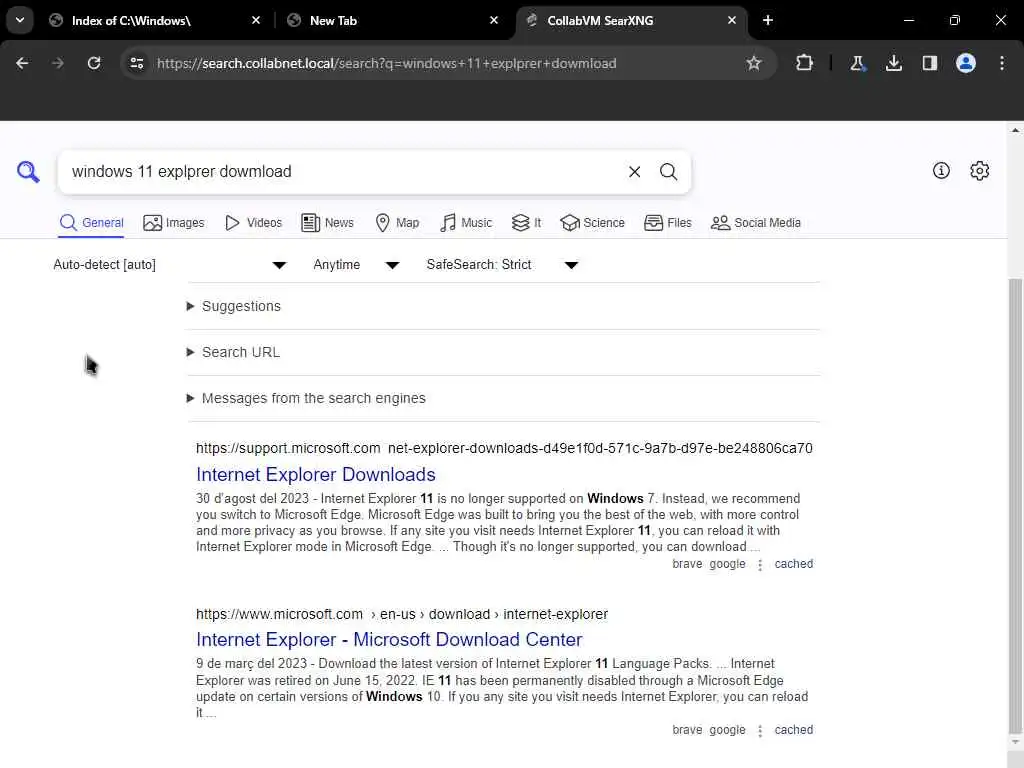Select the It search category
The image size is (1024, 768).
pyautogui.click(x=526, y=223)
